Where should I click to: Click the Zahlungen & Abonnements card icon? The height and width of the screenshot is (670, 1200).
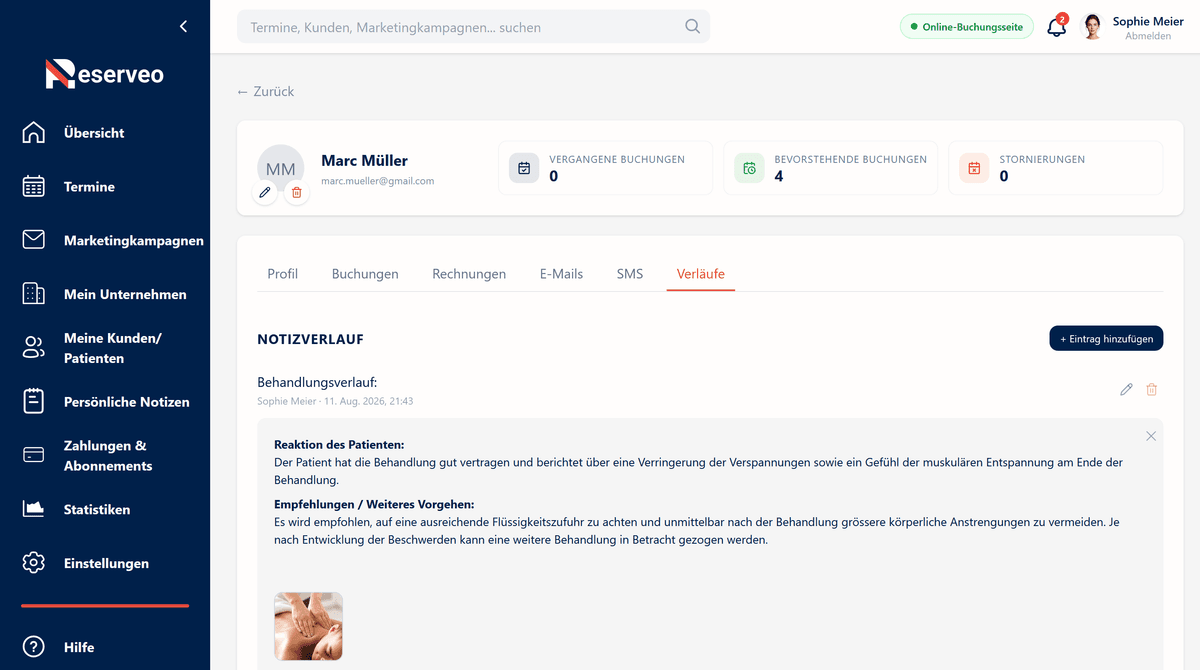click(34, 455)
